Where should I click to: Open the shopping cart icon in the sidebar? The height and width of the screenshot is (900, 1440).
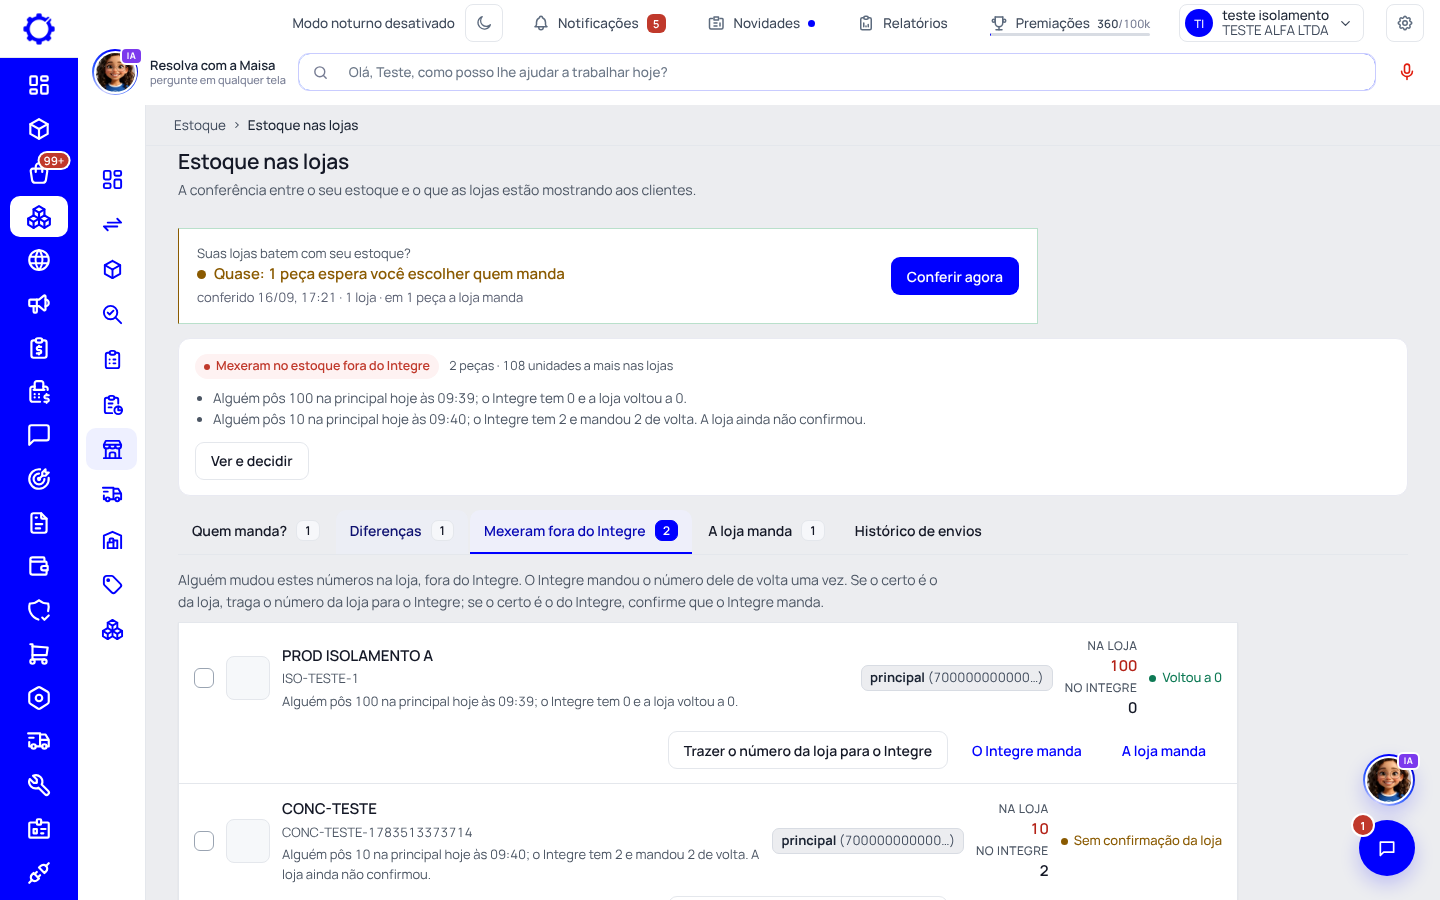[x=39, y=654]
